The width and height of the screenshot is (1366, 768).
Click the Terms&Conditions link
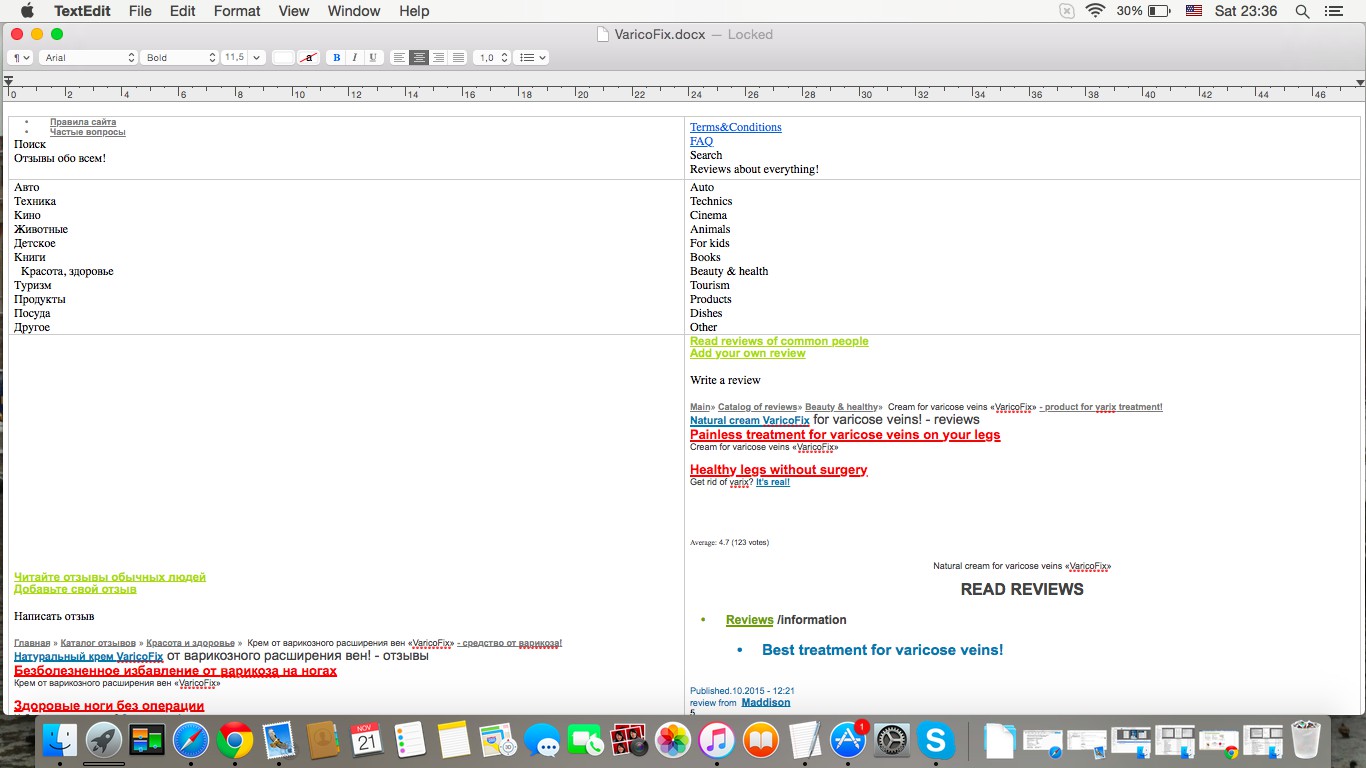pos(736,127)
